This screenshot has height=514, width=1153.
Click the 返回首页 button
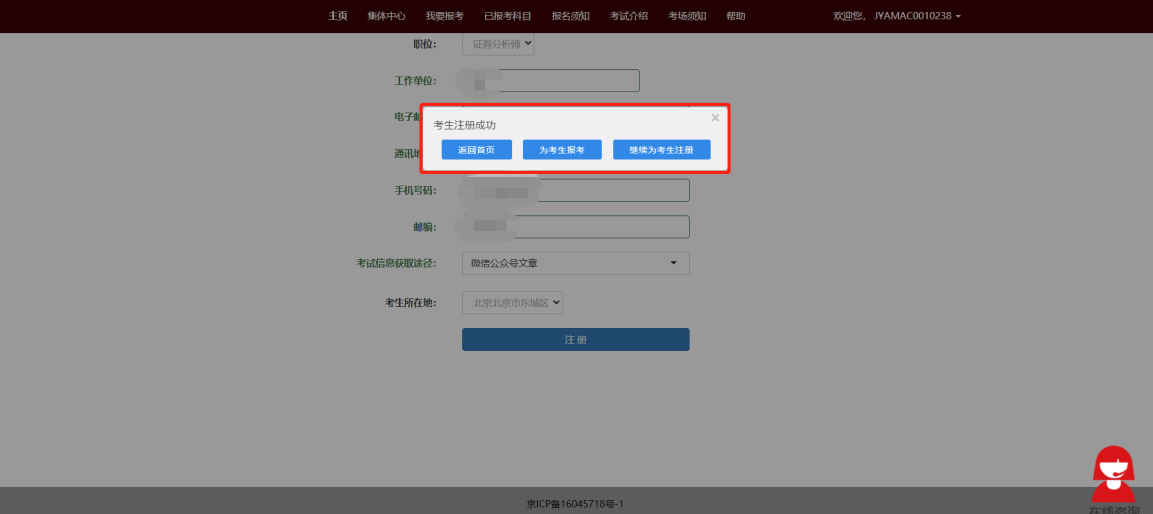pyautogui.click(x=476, y=149)
